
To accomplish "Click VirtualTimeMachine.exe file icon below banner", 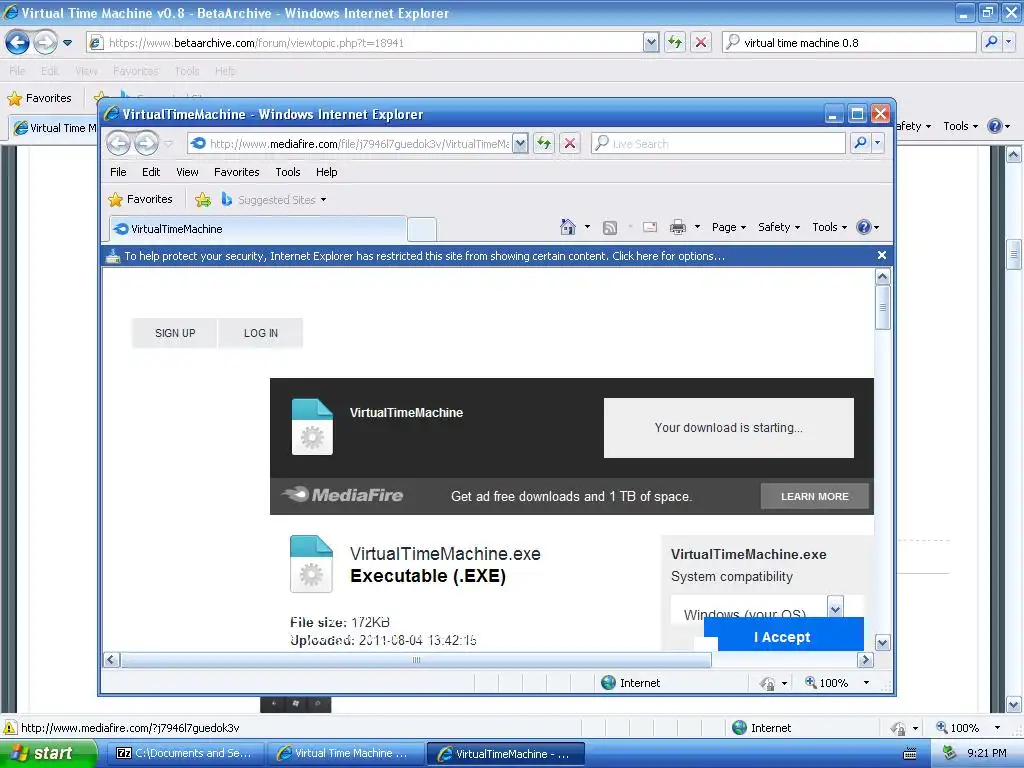I will [311, 564].
